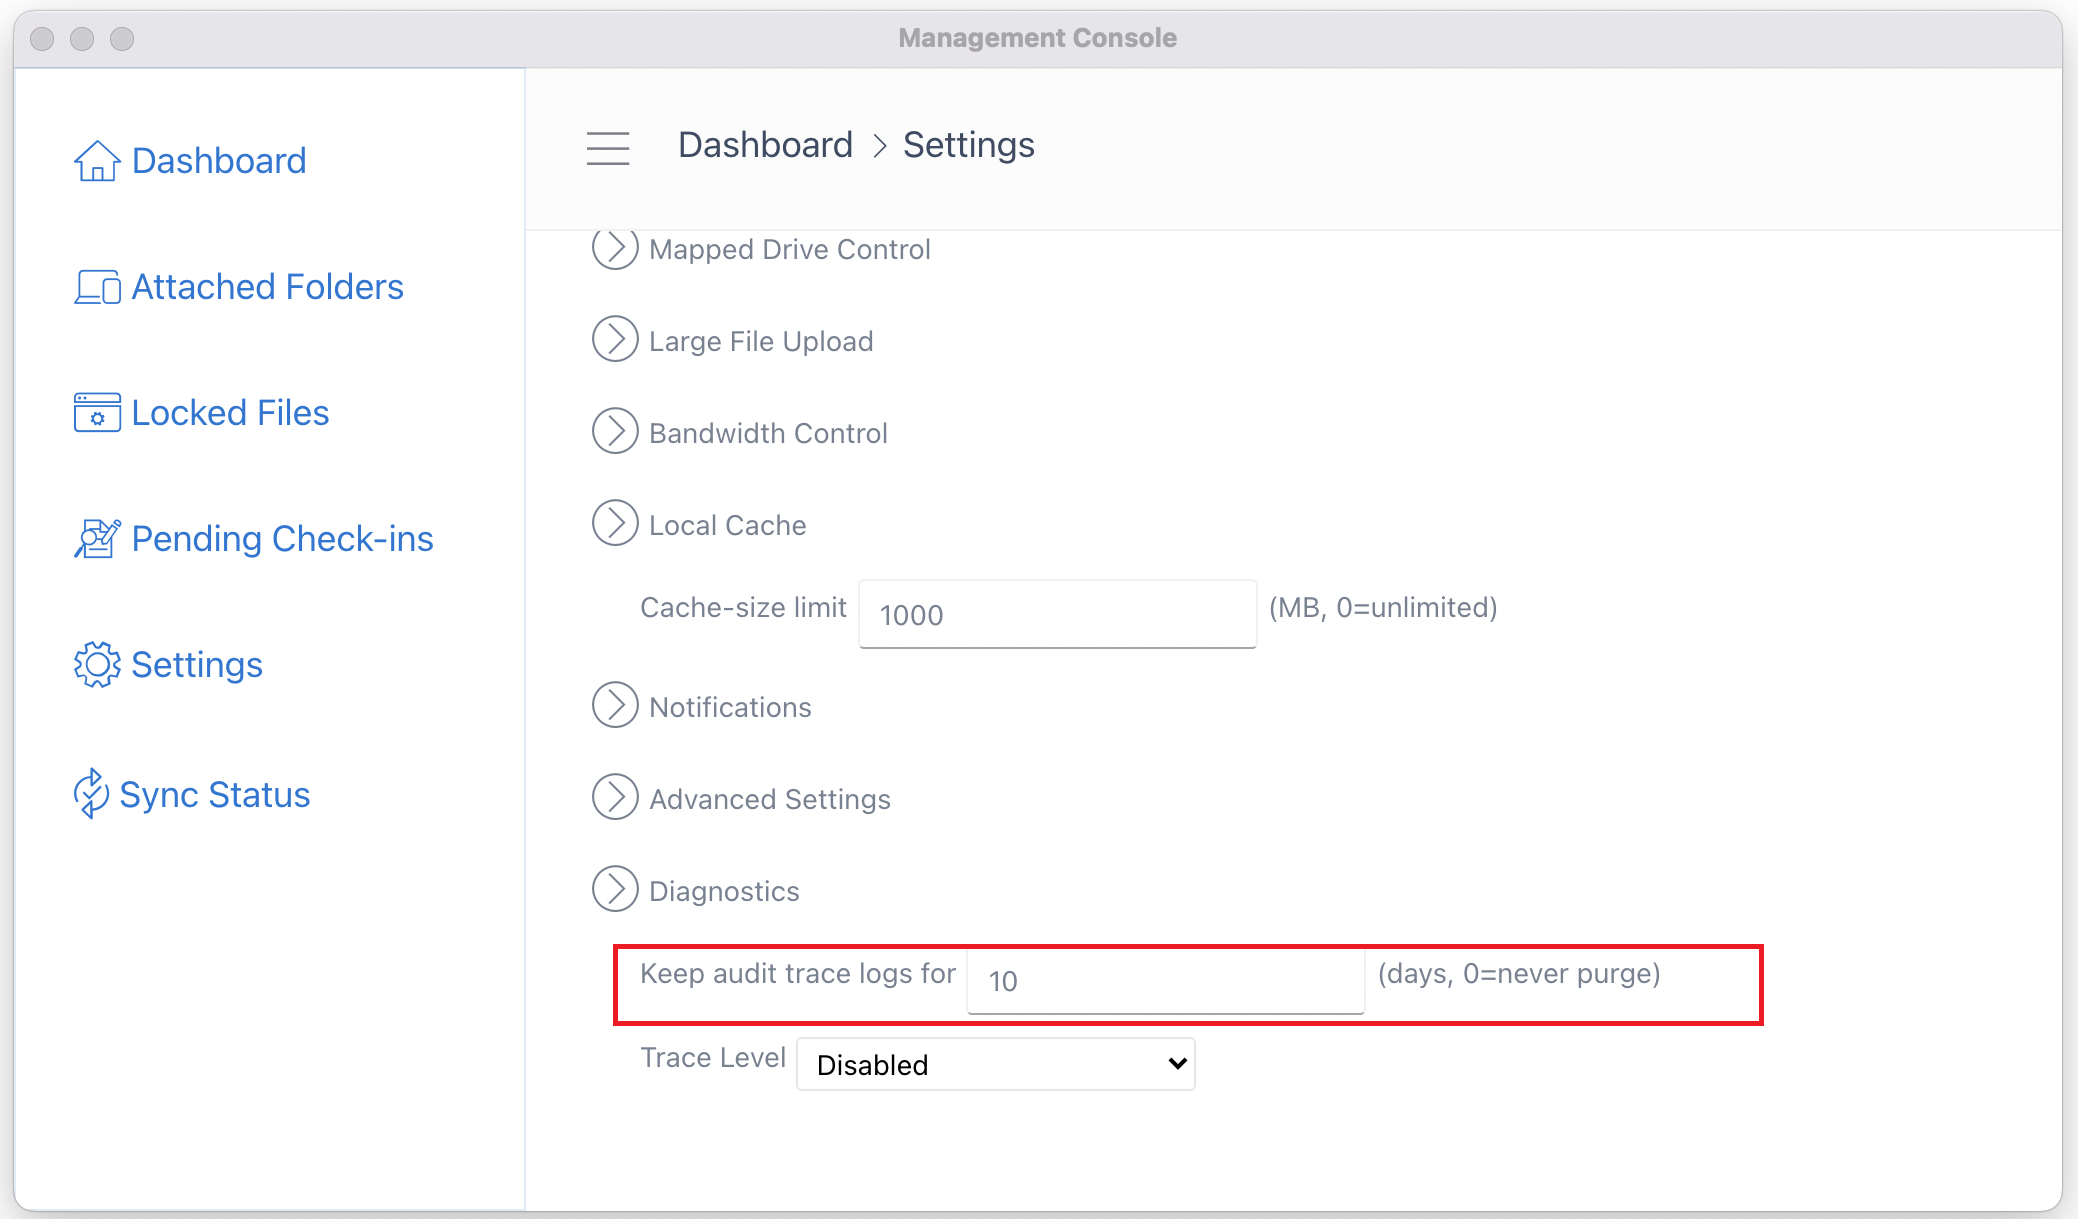Image resolution: width=2078 pixels, height=1219 pixels.
Task: Click the Large File Upload label
Action: coord(761,341)
